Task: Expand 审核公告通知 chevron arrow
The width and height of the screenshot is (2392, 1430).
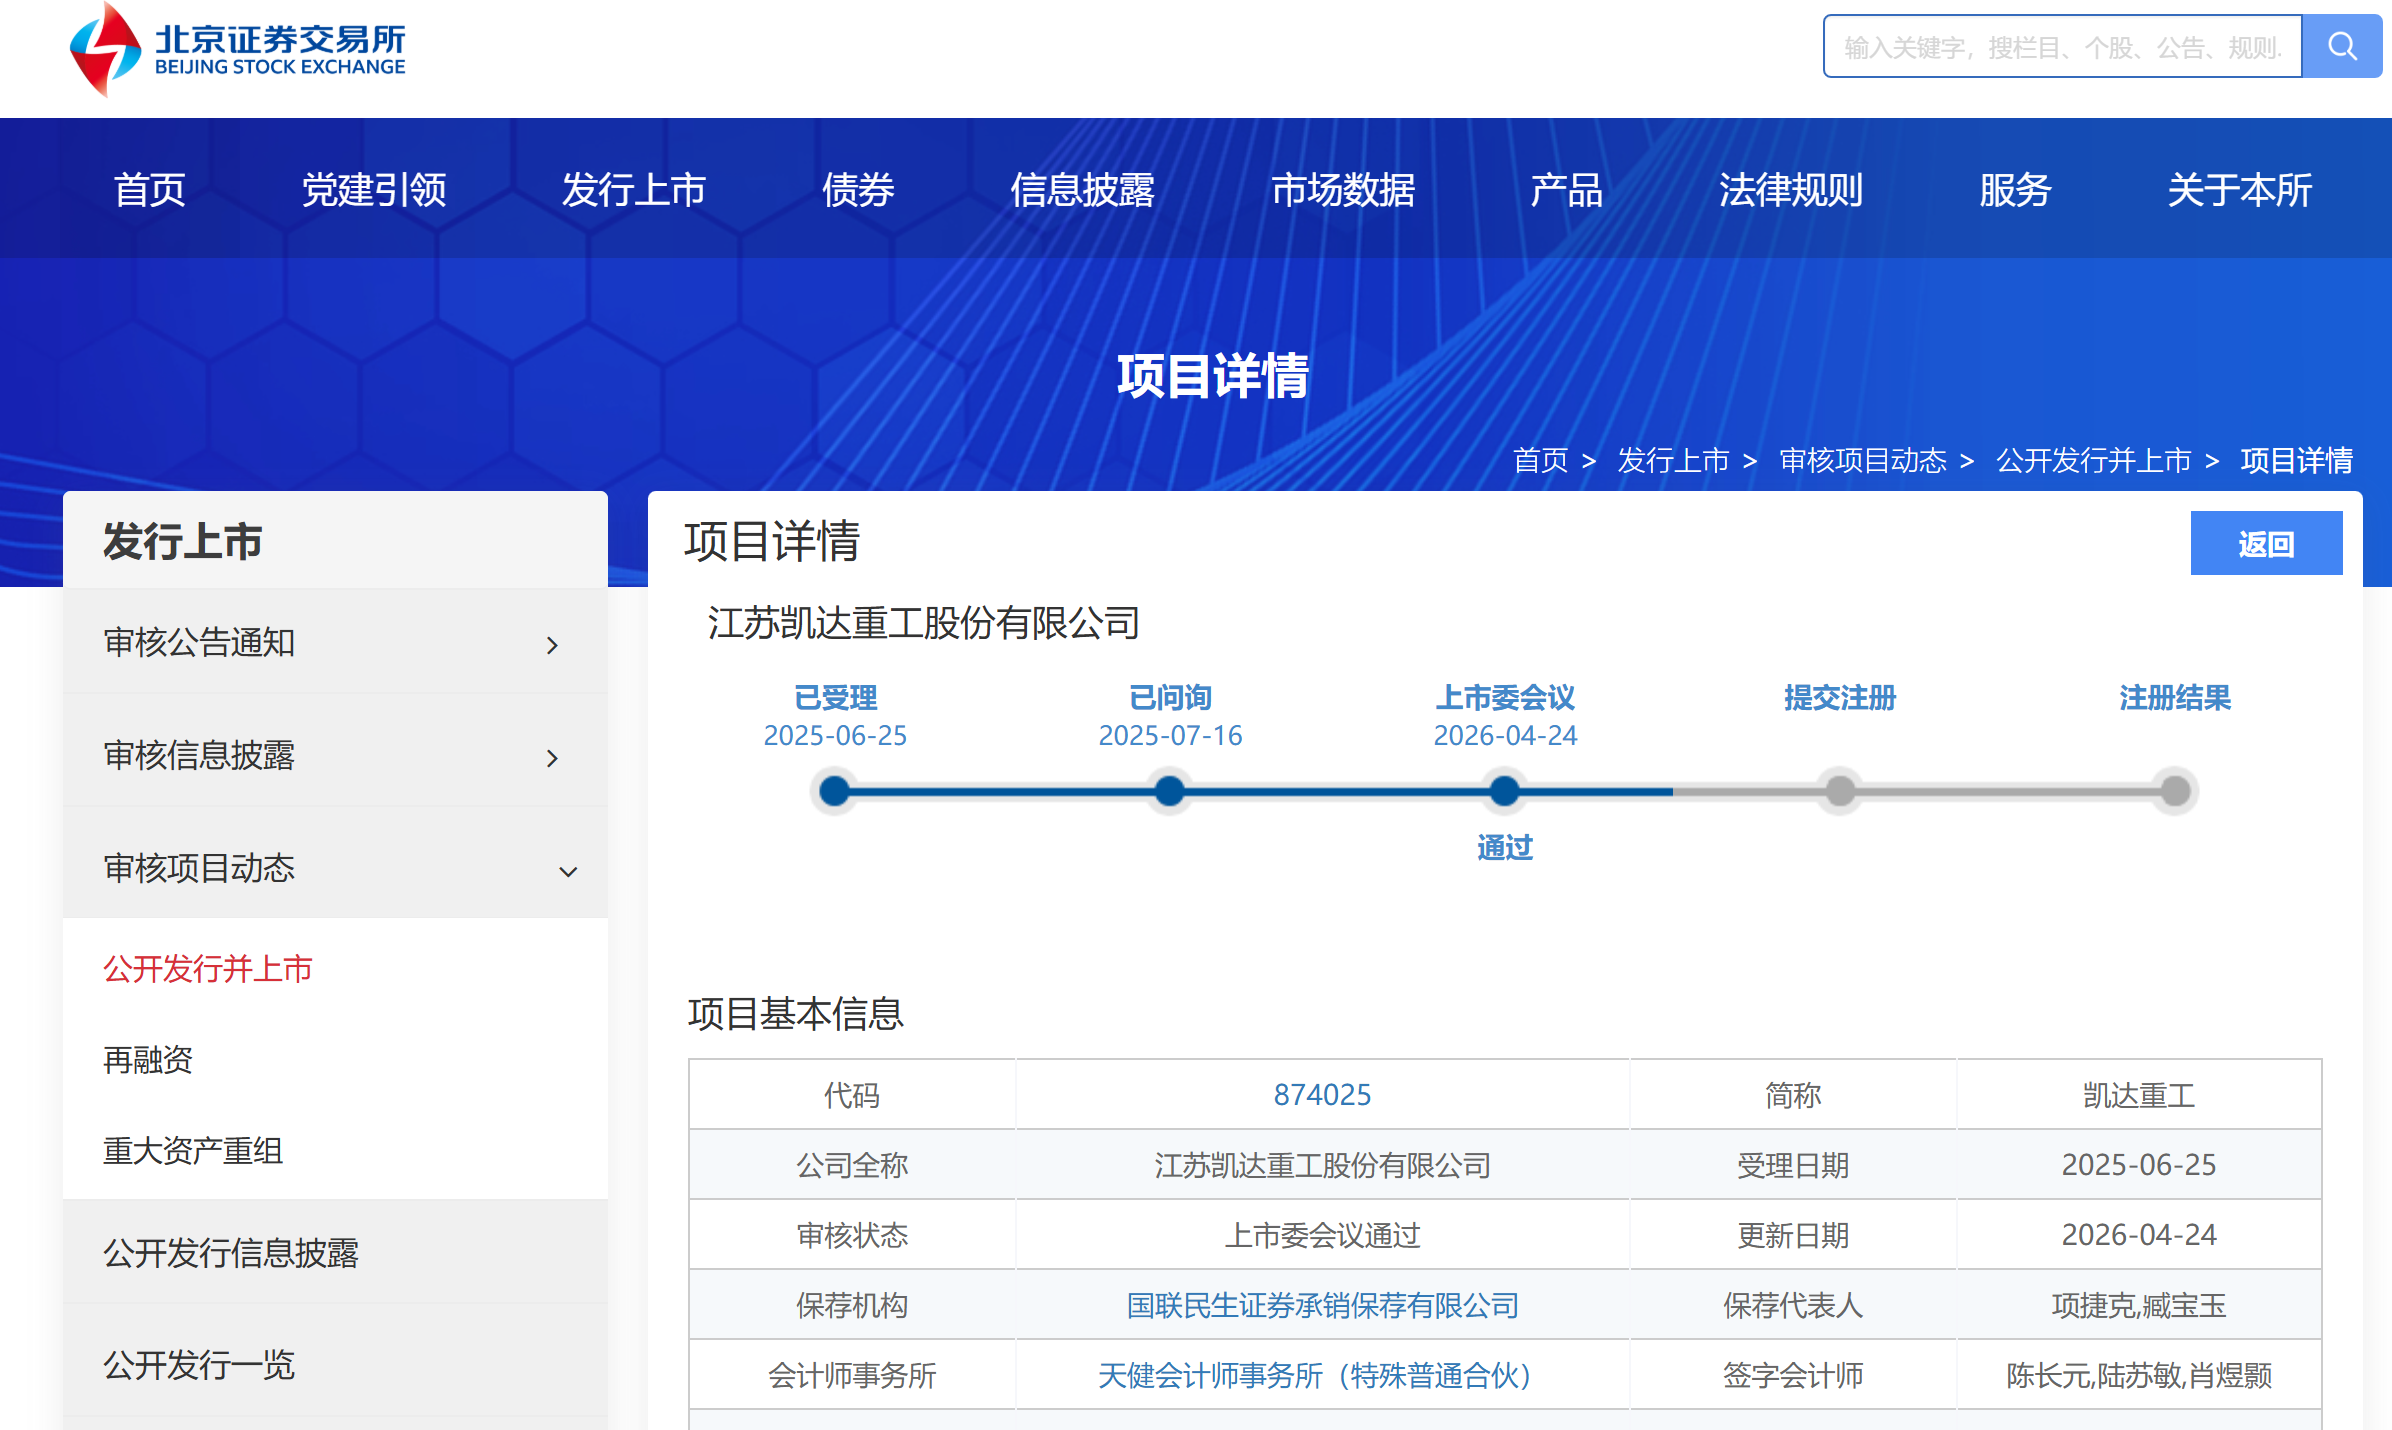Action: point(552,645)
